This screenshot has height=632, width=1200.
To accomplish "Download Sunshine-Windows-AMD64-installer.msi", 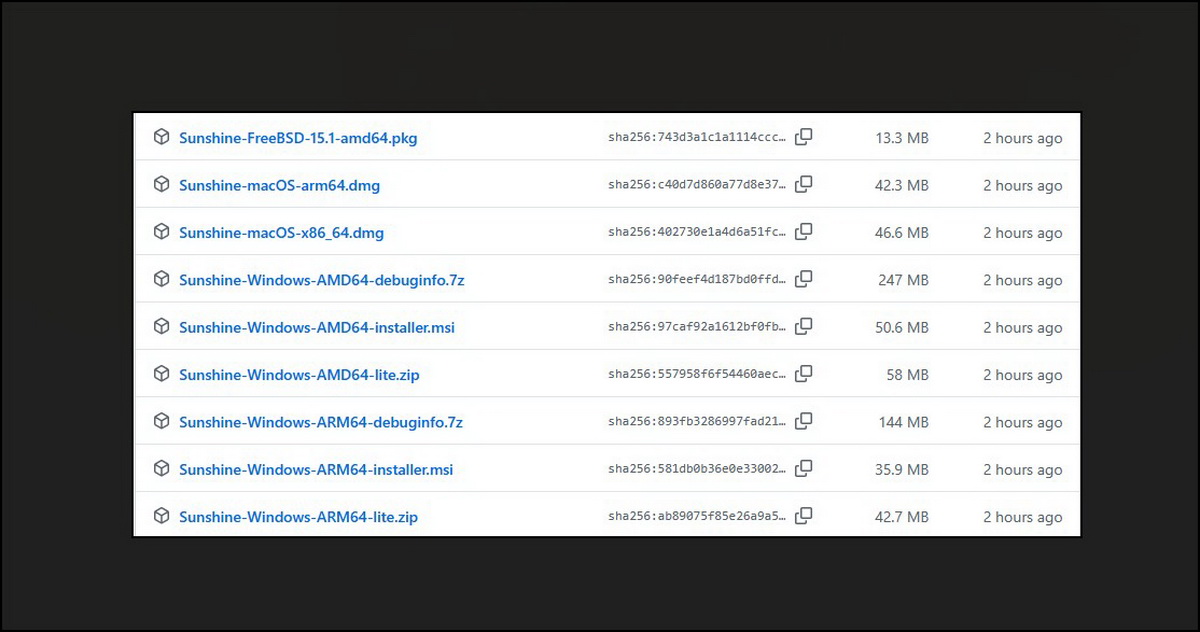I will coord(317,327).
